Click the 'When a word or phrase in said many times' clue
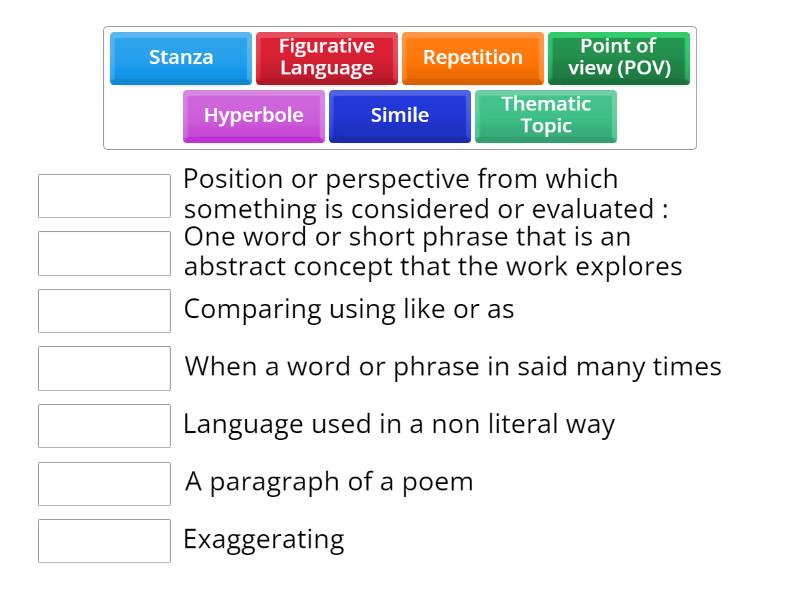Screen dimensions: 800x600 pyautogui.click(x=452, y=367)
